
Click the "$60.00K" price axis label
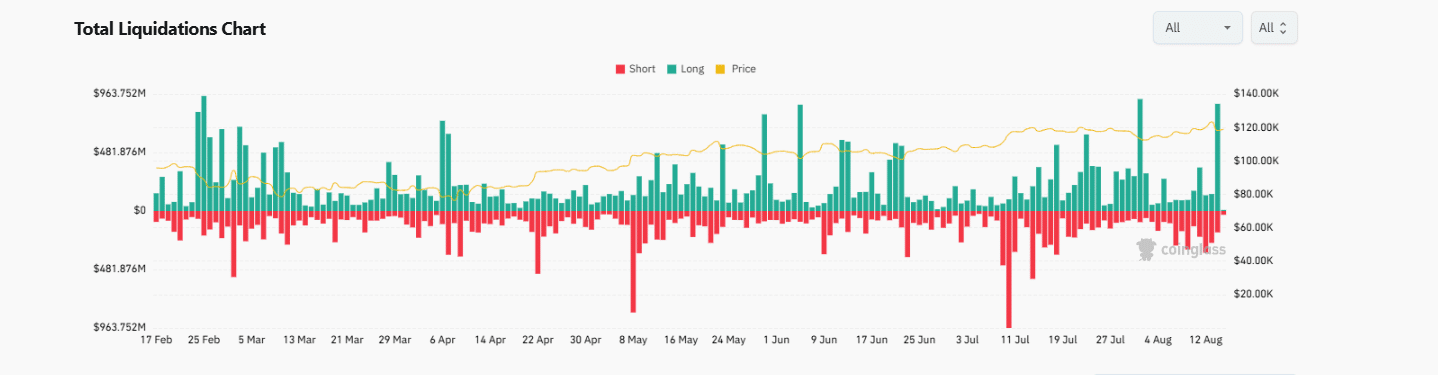[1253, 227]
